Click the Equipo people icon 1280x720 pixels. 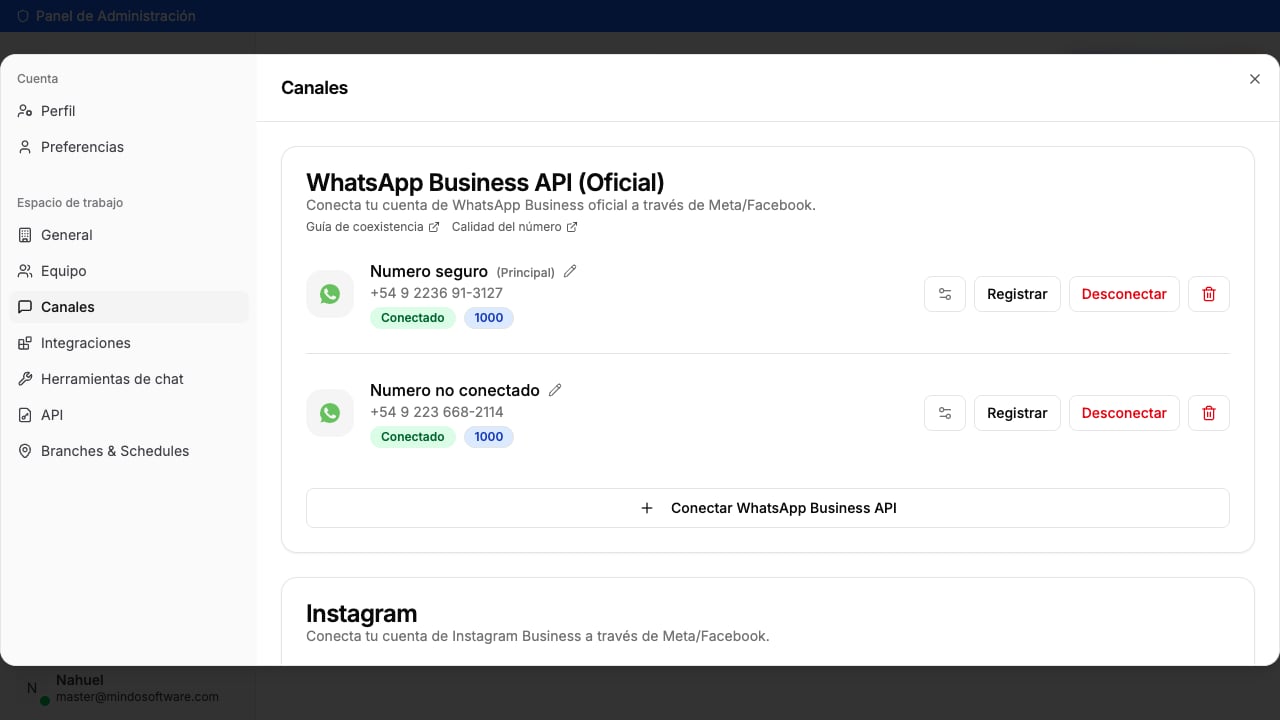tap(25, 271)
